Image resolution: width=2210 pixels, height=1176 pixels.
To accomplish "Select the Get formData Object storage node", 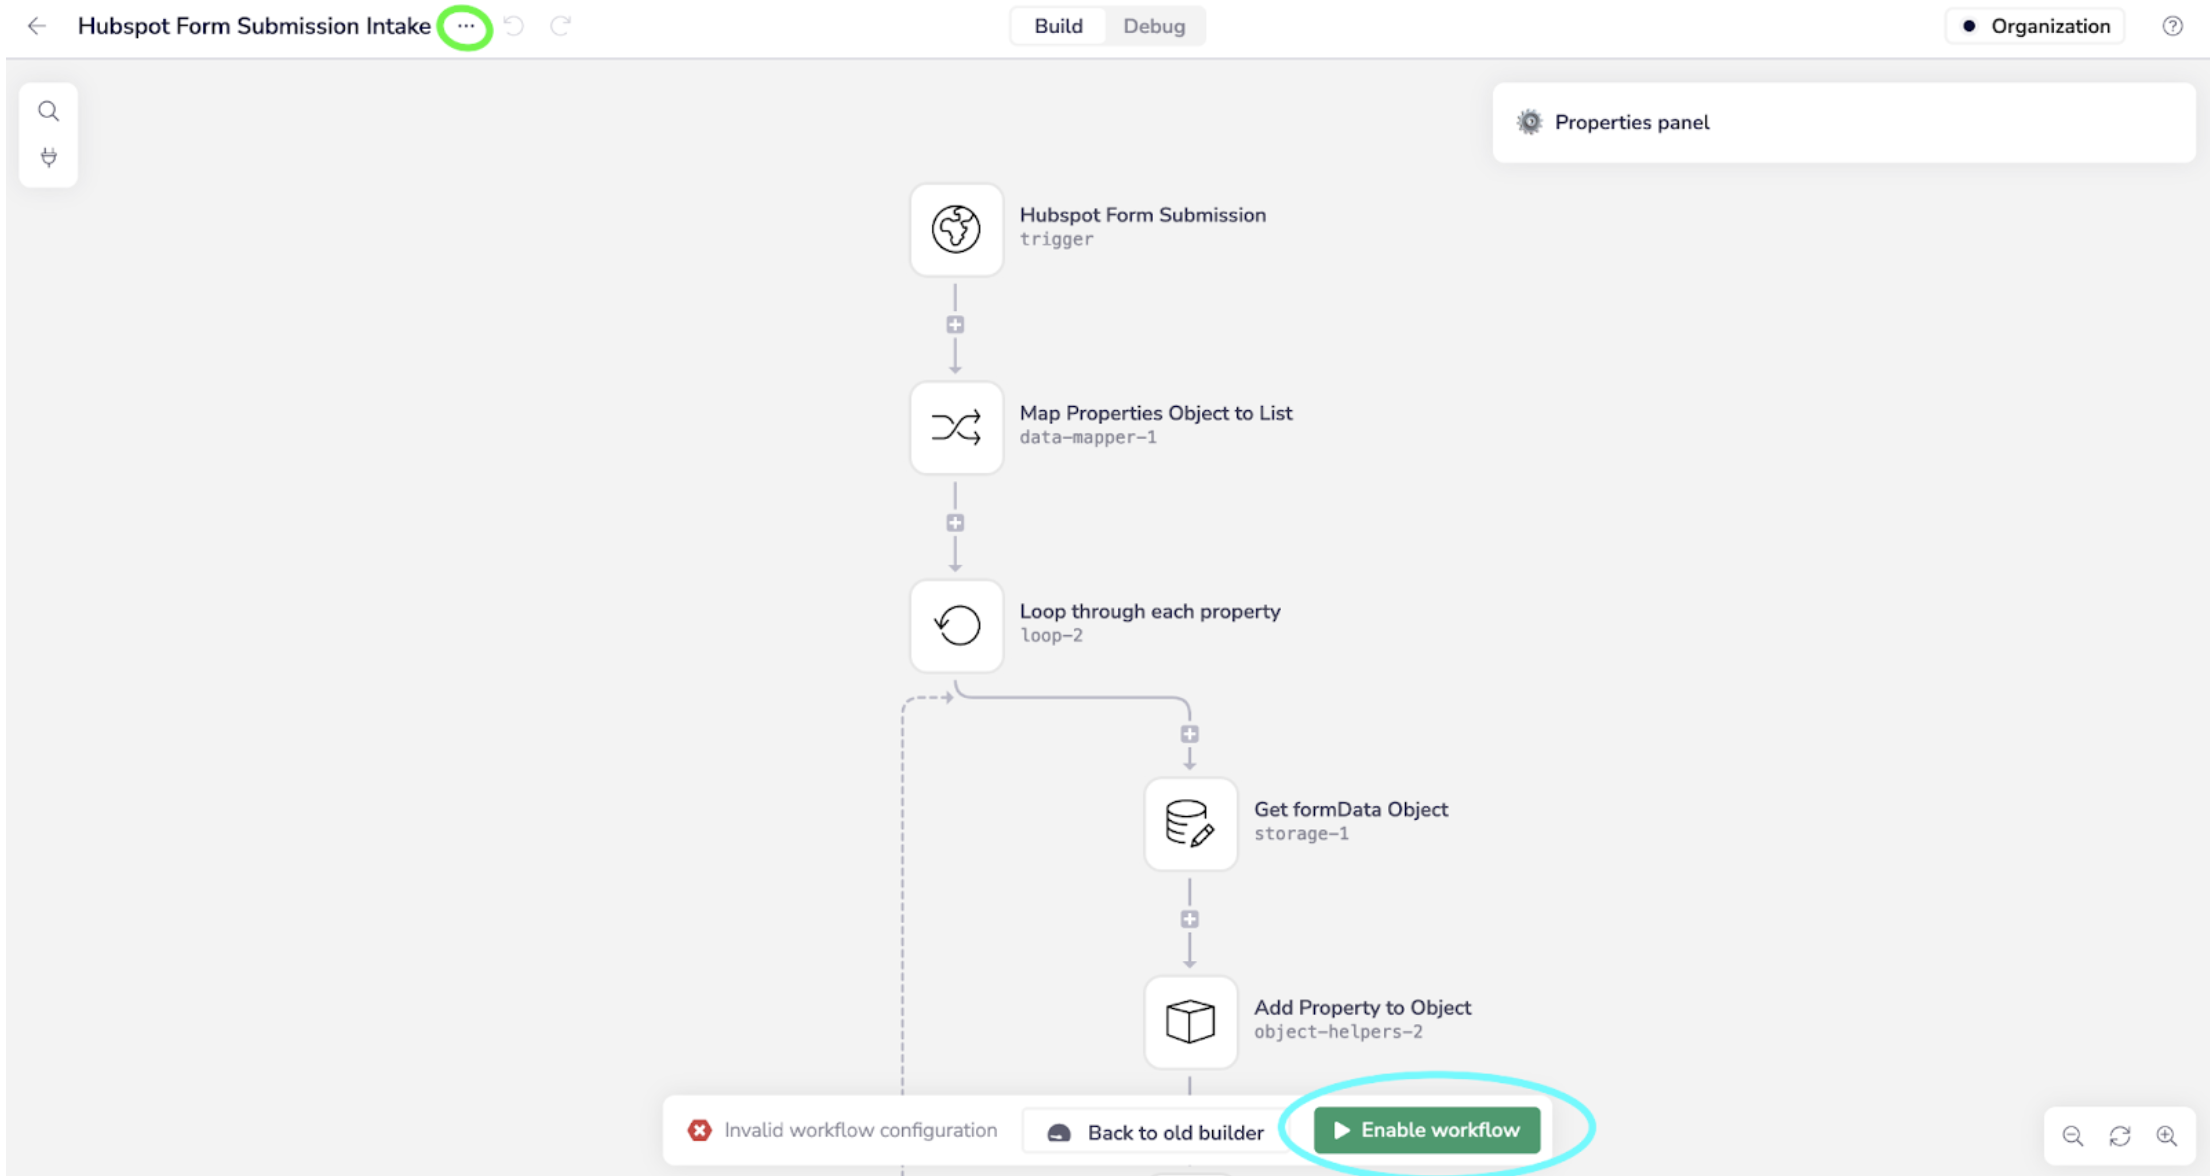I will pos(1190,823).
